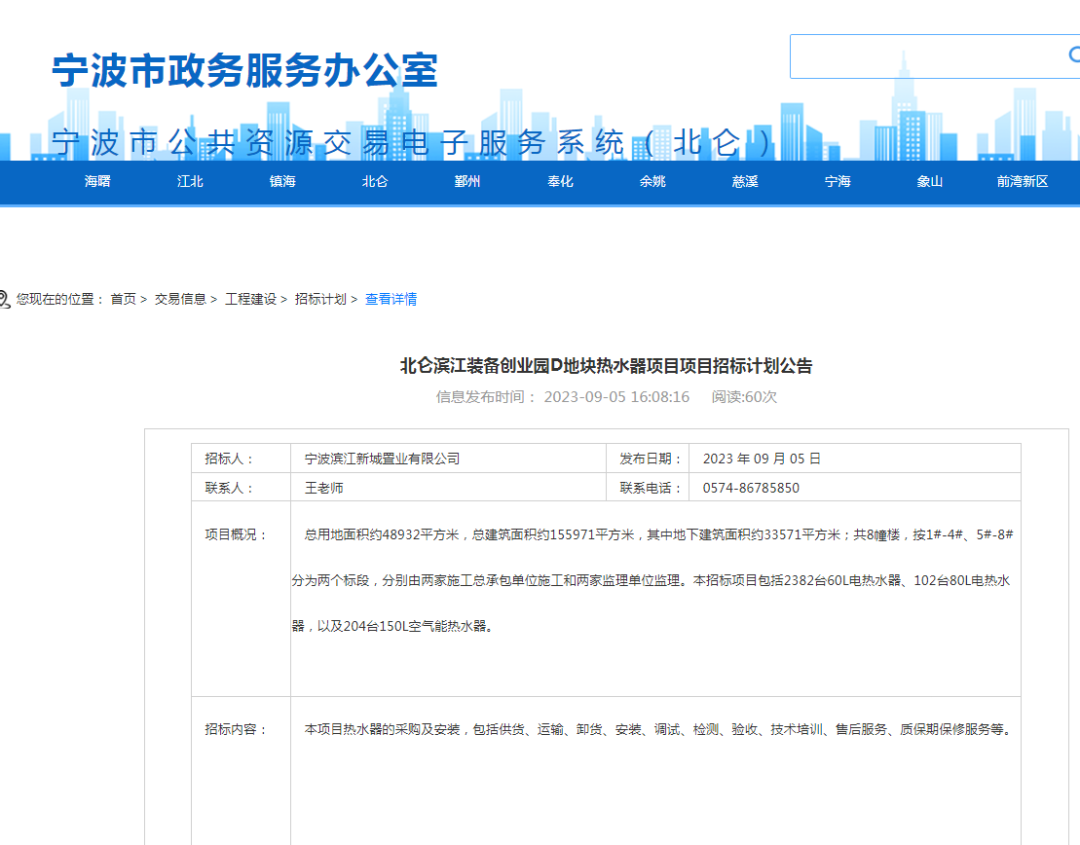This screenshot has width=1080, height=845.
Task: Click the search magnifier icon
Action: [x=1073, y=54]
